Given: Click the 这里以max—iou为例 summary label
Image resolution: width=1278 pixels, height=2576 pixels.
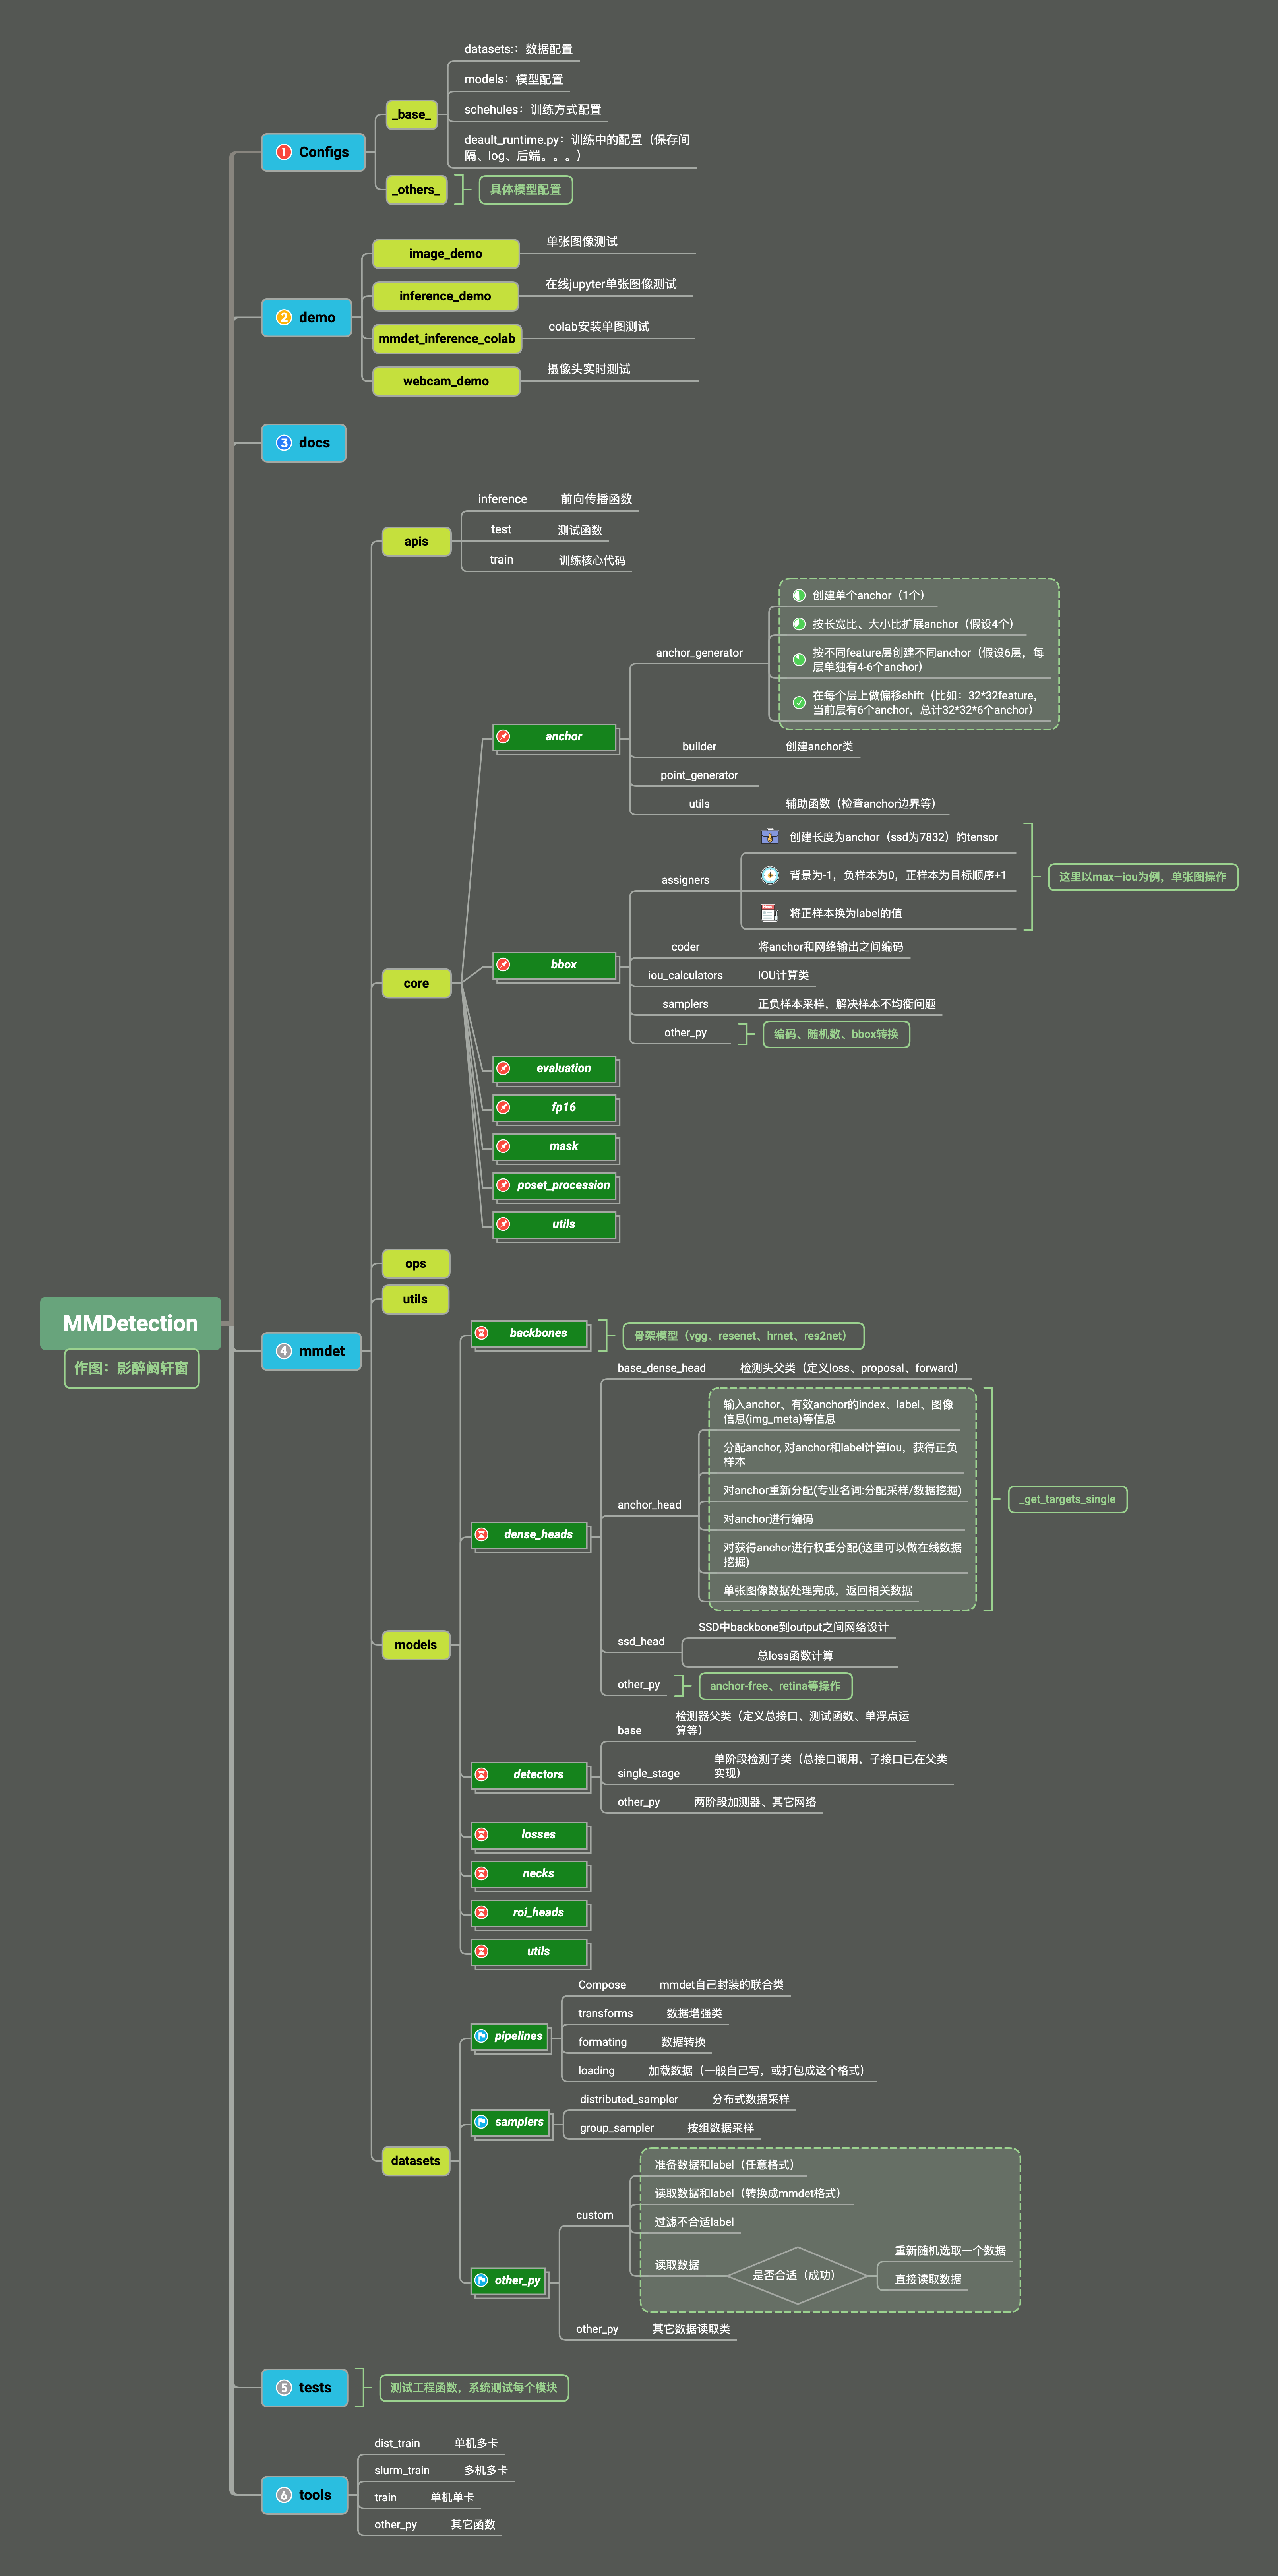Looking at the screenshot, I should click(1142, 877).
